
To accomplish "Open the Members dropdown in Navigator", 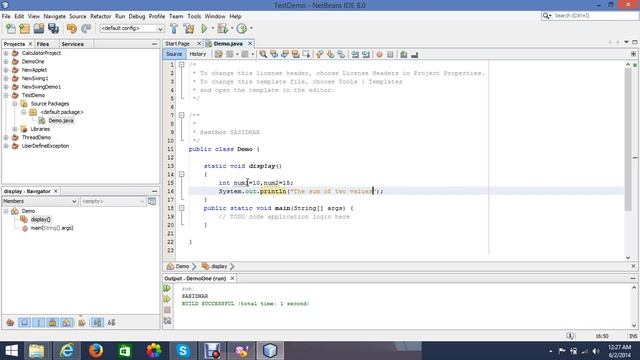I will [40, 201].
